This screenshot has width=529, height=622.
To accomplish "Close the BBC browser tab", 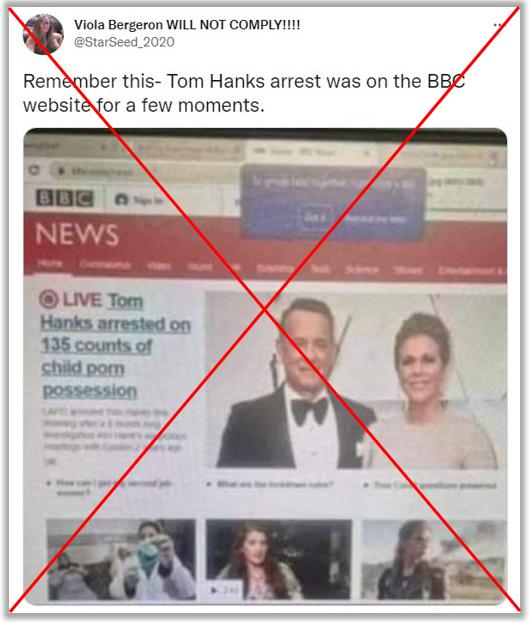I will pyautogui.click(x=367, y=153).
